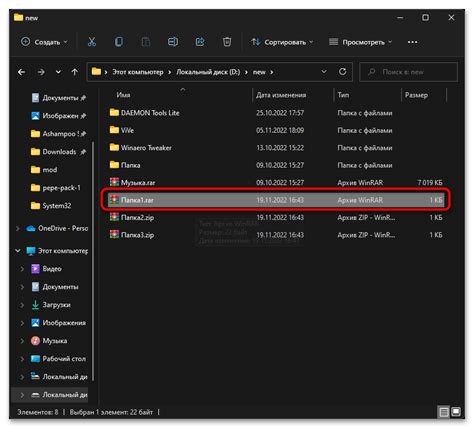Viewport: 474px width, 428px height.
Task: Expand the OneDrive tree node
Action: (18, 228)
